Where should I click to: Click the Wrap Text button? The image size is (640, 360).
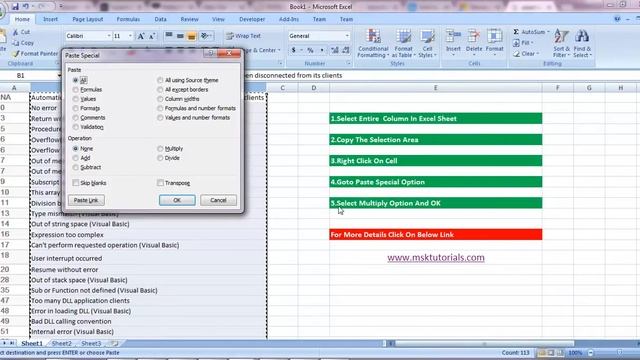coord(244,36)
